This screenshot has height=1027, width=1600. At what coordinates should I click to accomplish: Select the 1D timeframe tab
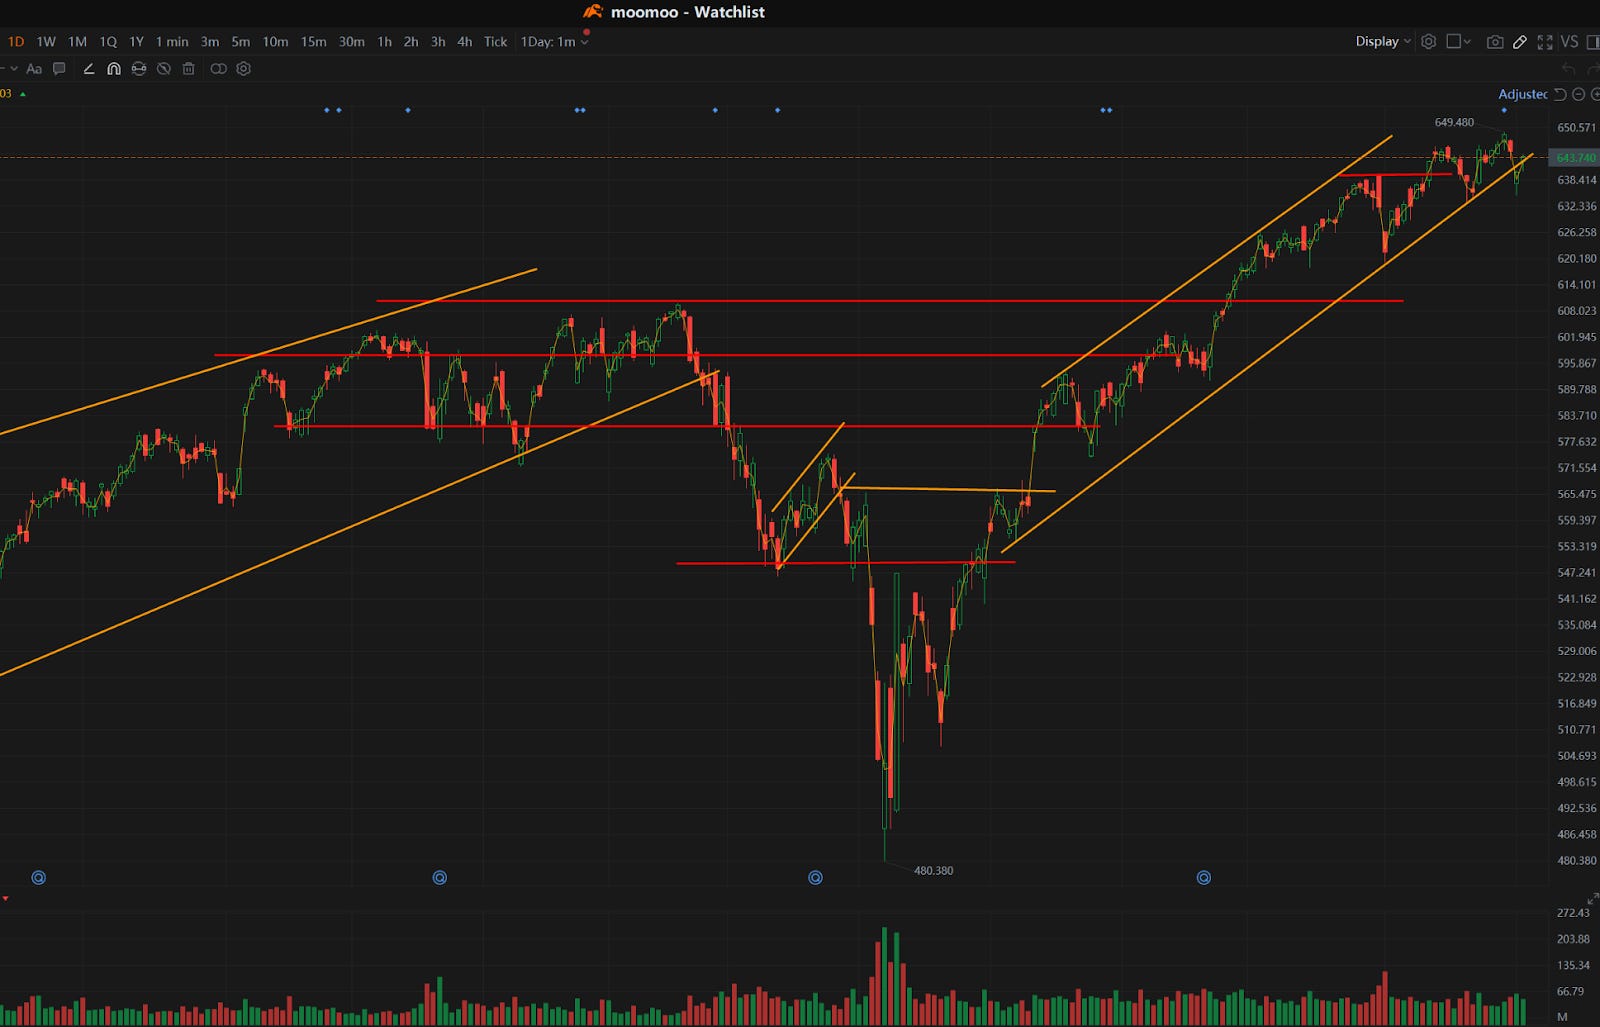(x=16, y=41)
